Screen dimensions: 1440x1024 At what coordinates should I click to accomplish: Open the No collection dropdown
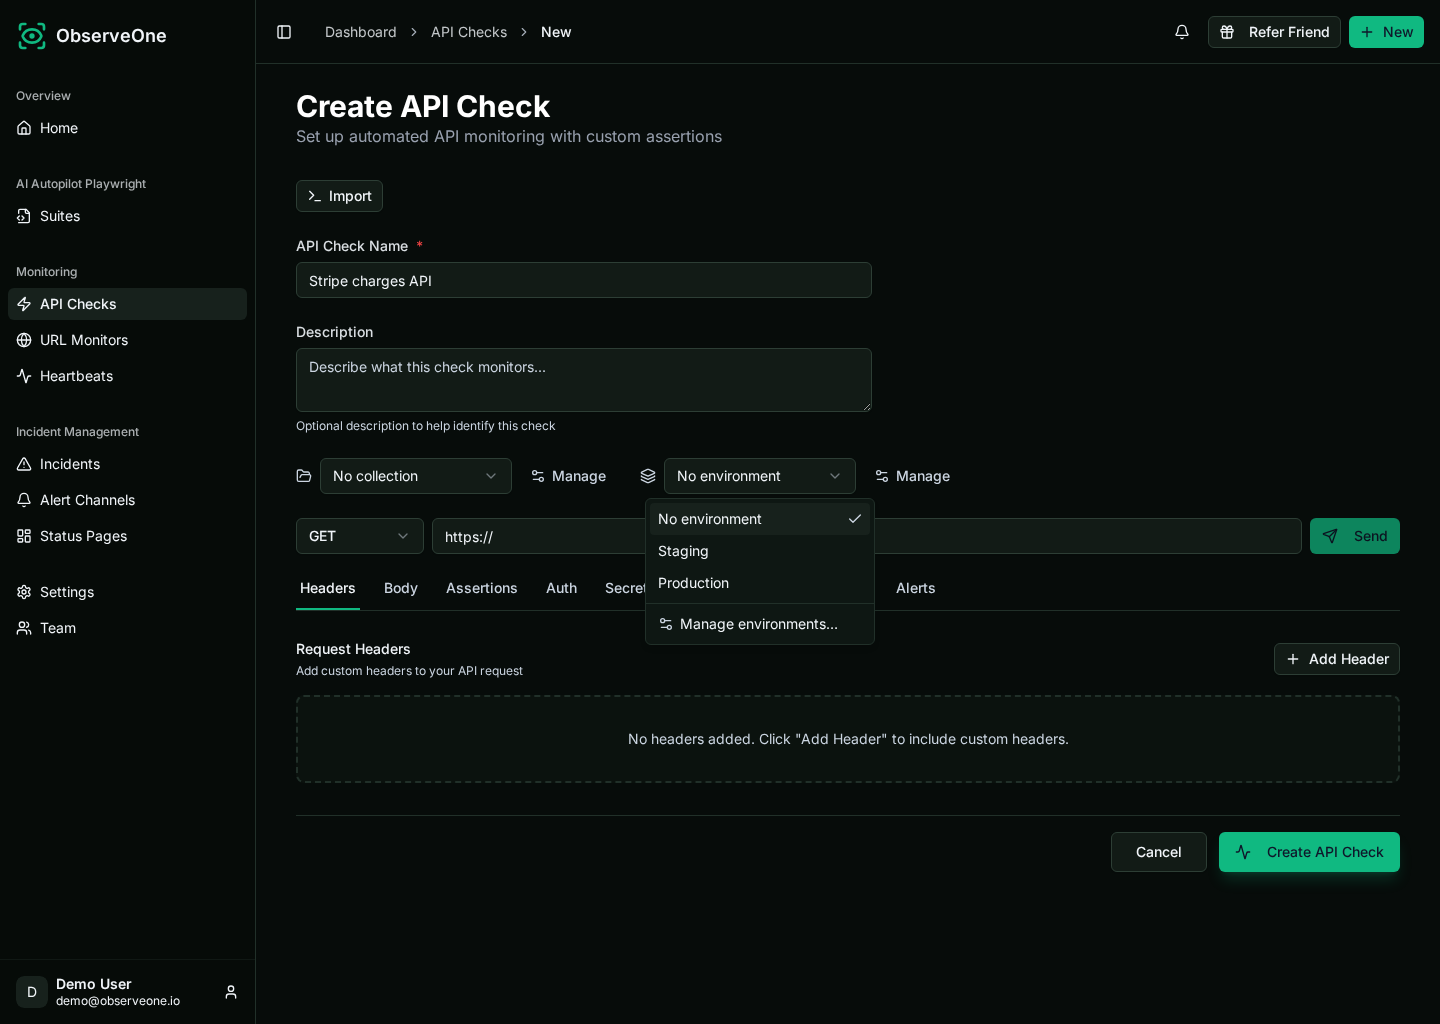coord(416,476)
